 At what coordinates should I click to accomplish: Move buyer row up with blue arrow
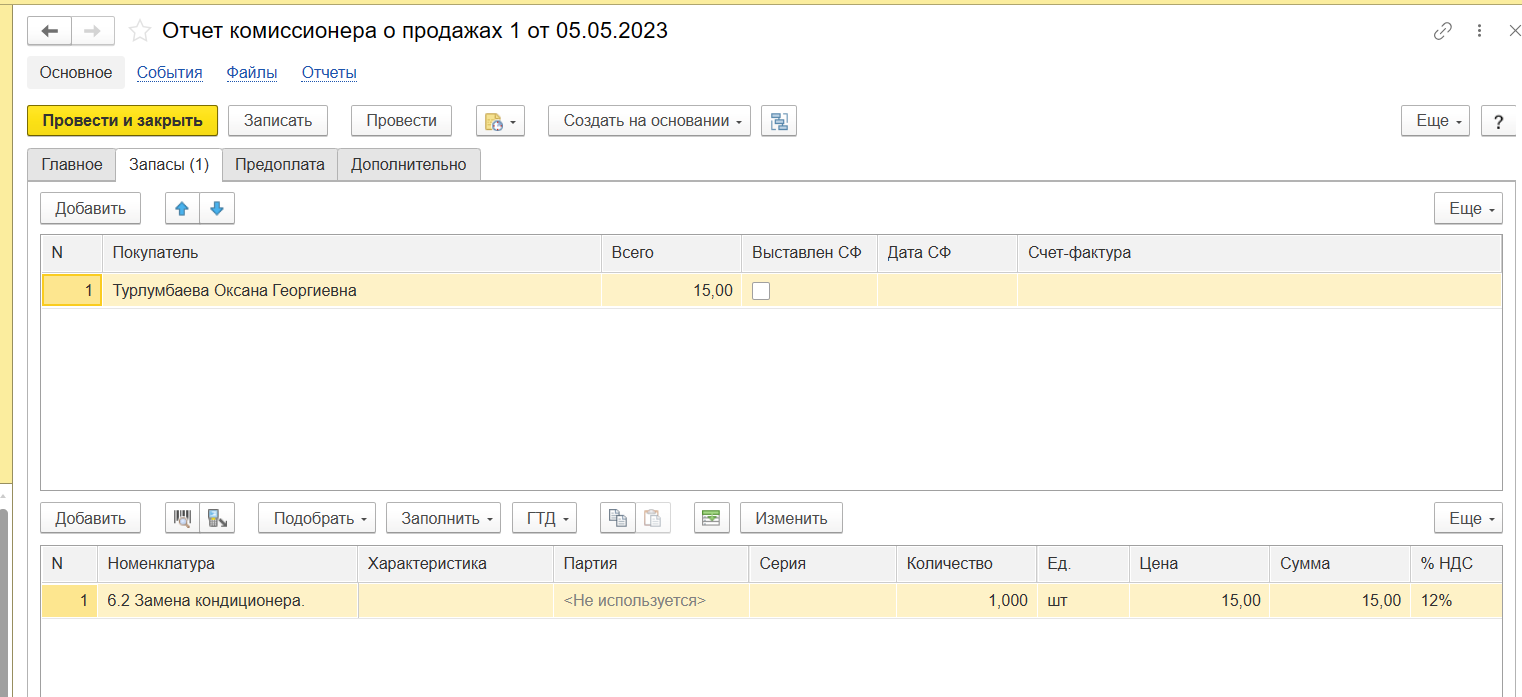click(x=182, y=209)
